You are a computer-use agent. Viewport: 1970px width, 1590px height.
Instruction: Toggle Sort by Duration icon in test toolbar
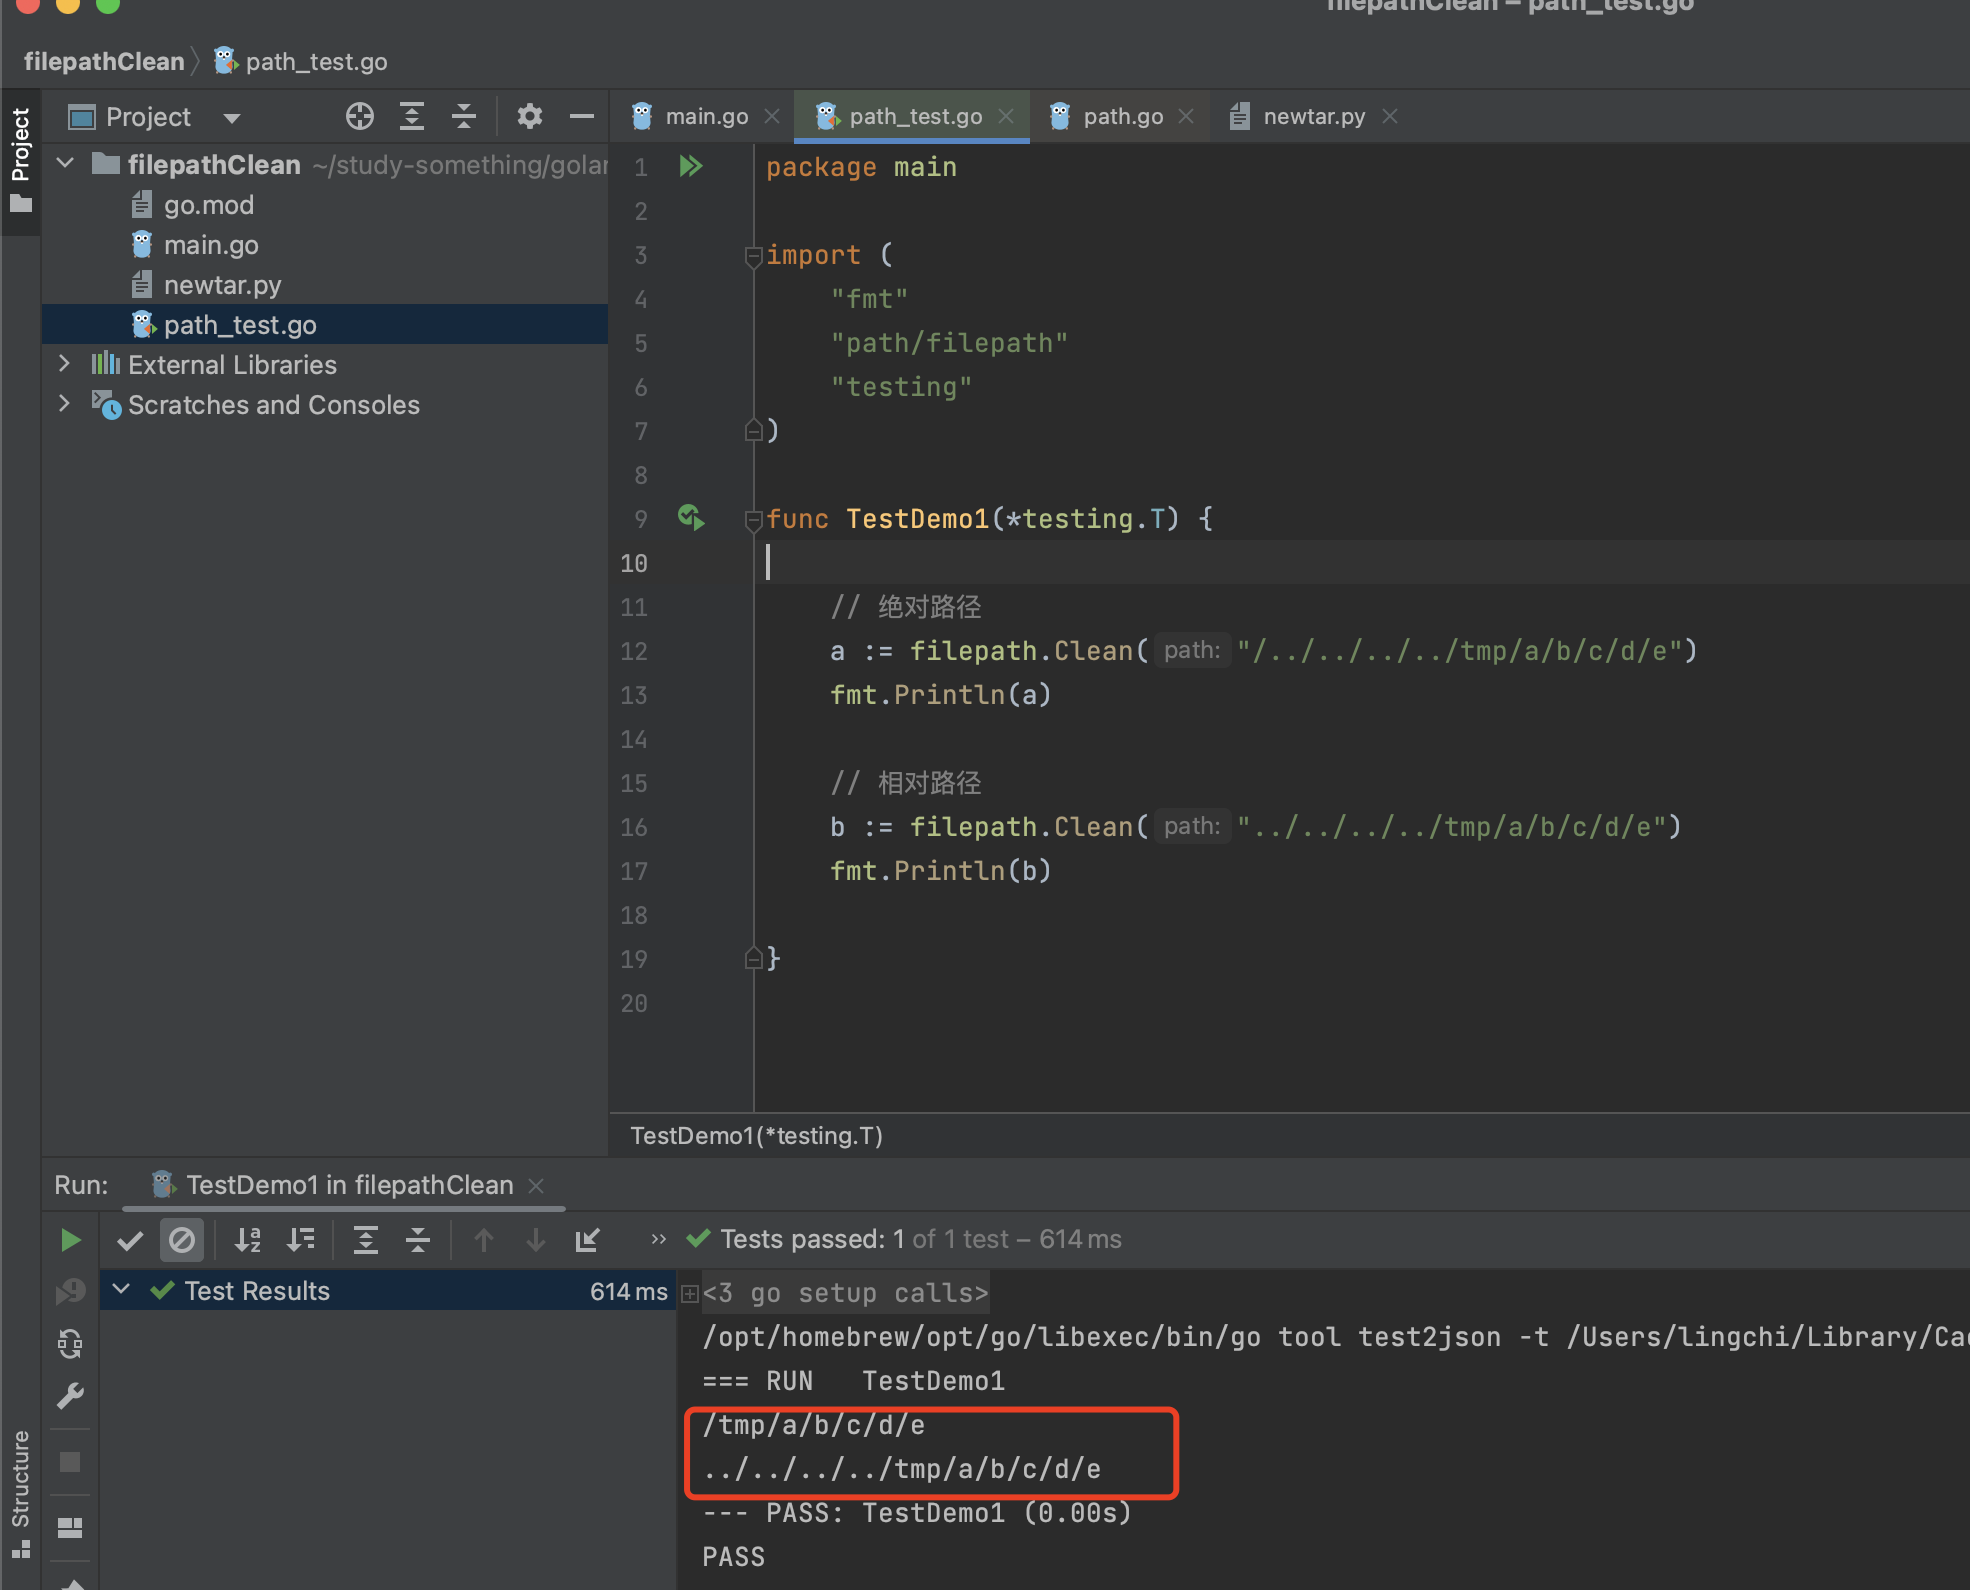click(x=300, y=1241)
